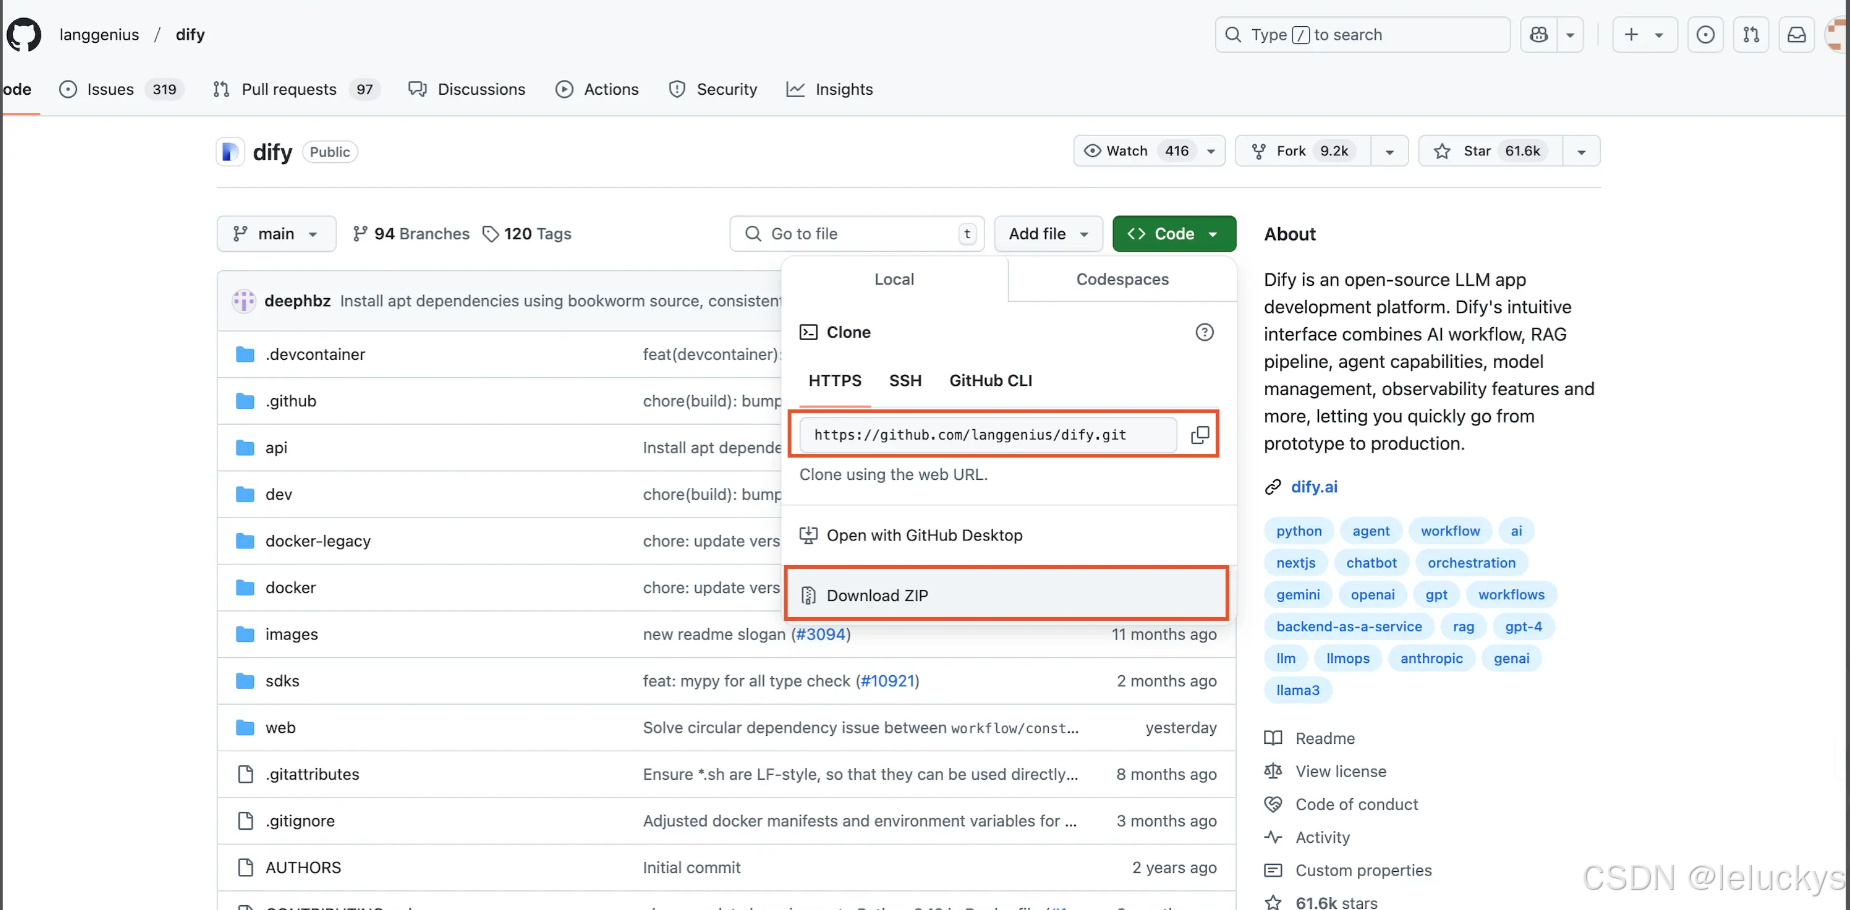This screenshot has width=1850, height=910.
Task: Open the AUTHORS file
Action: [x=303, y=868]
